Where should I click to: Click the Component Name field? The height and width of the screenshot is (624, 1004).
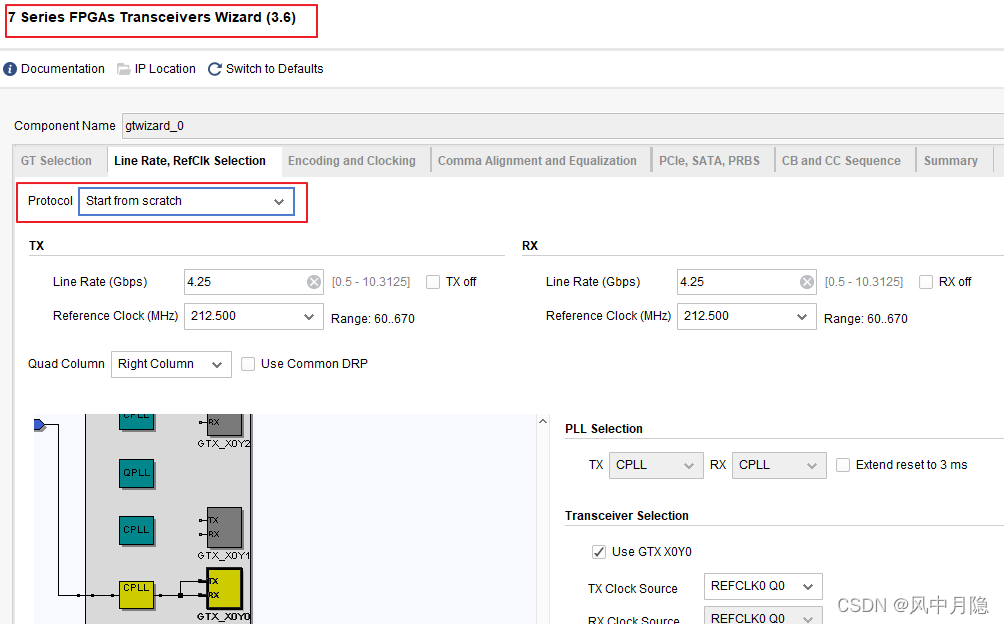point(563,126)
